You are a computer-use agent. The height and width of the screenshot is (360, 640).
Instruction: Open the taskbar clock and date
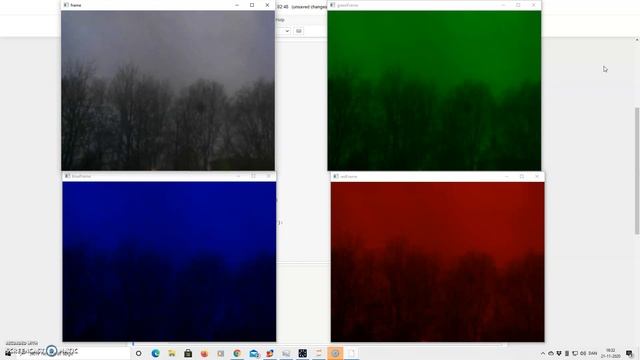pyautogui.click(x=611, y=353)
